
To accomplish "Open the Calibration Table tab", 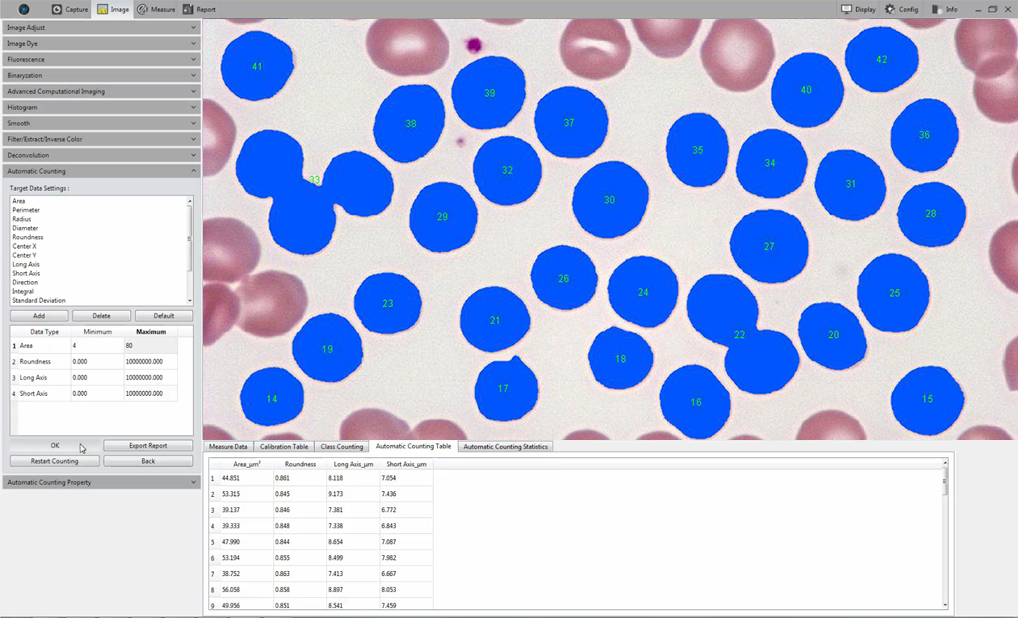I will tap(284, 447).
